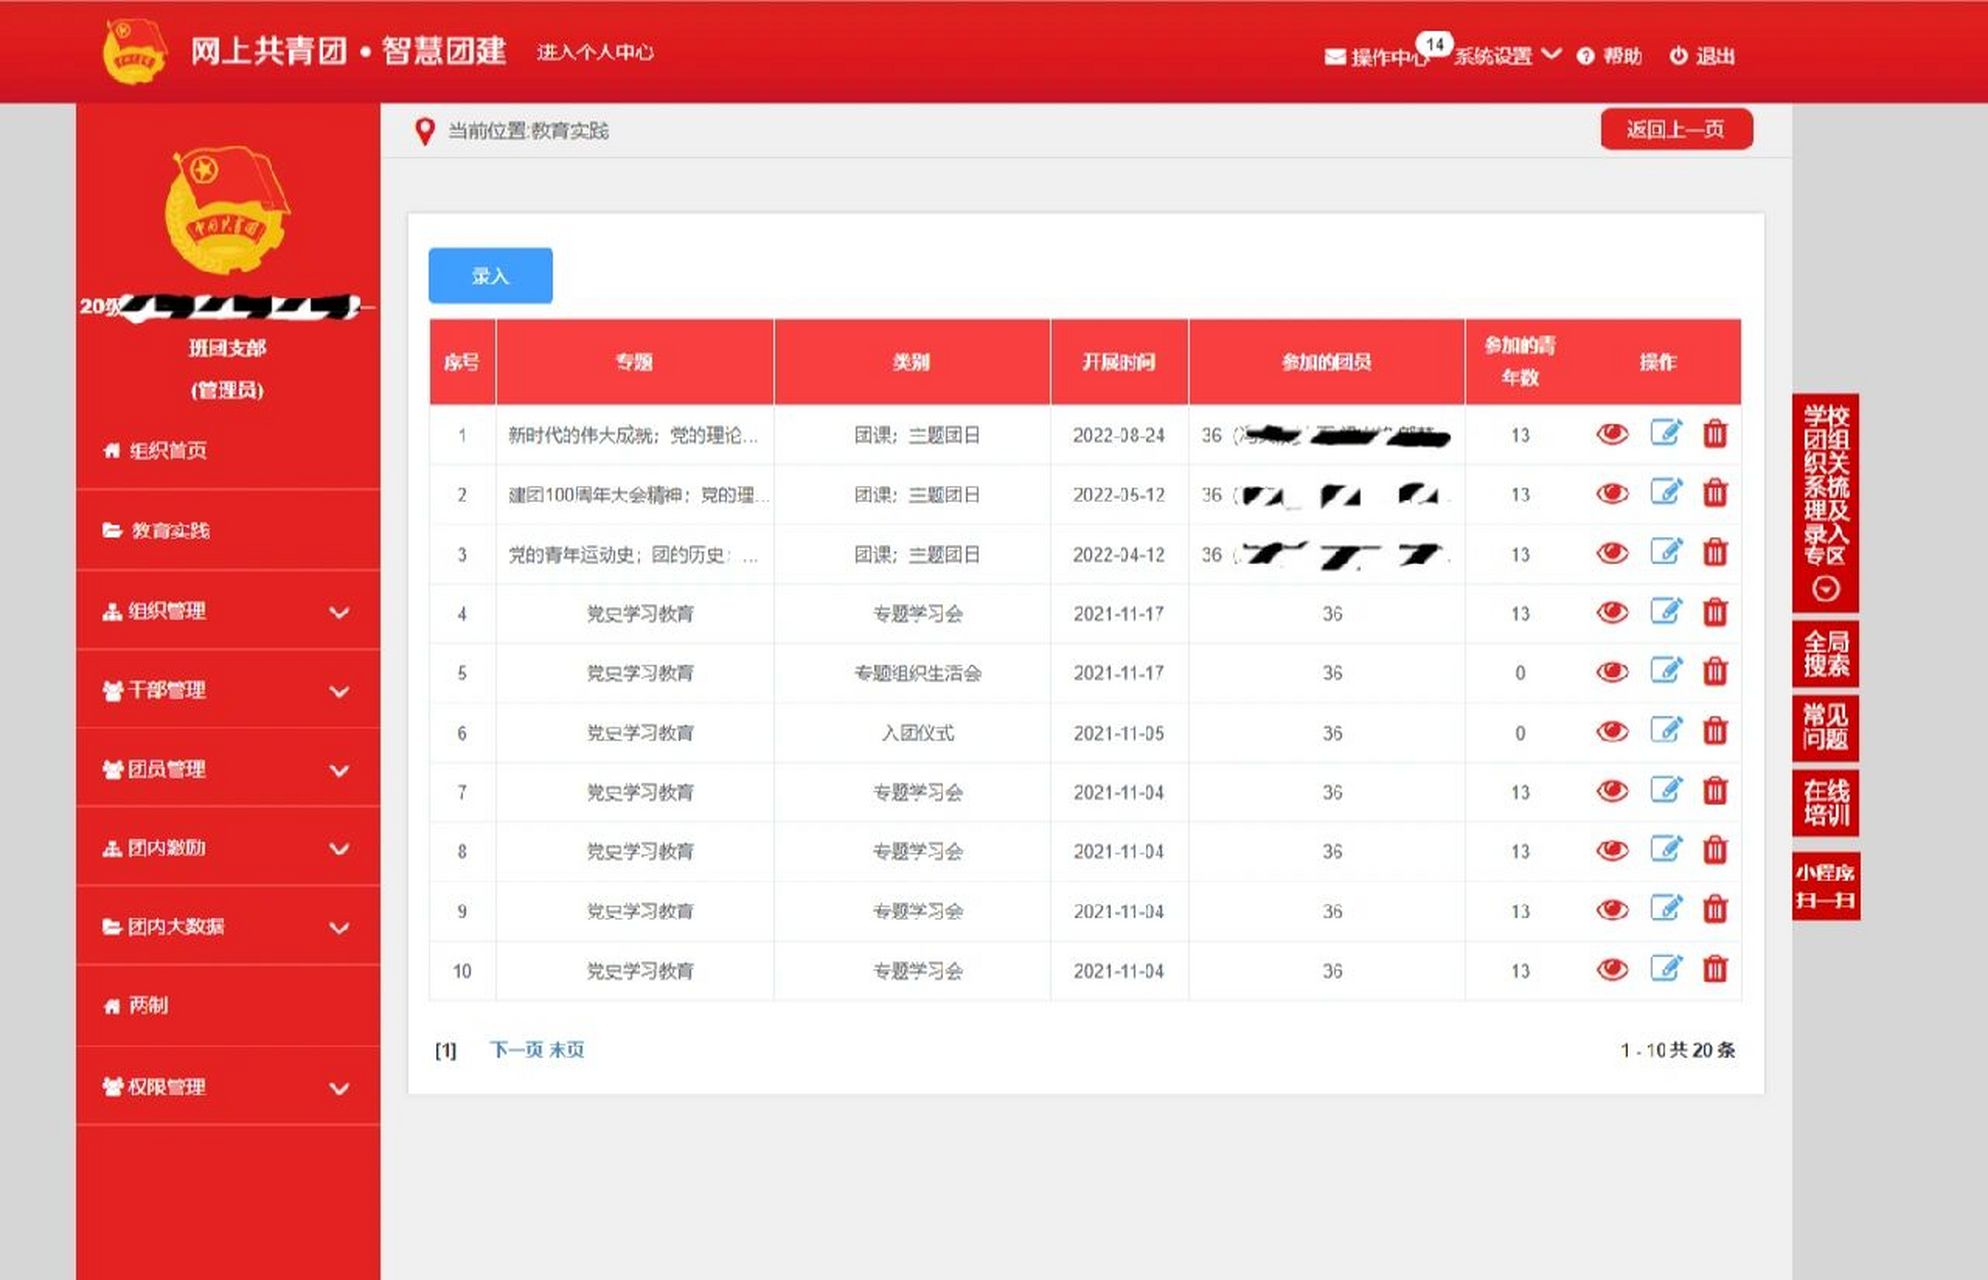Click the location pin icon beside 当前位置

point(426,129)
